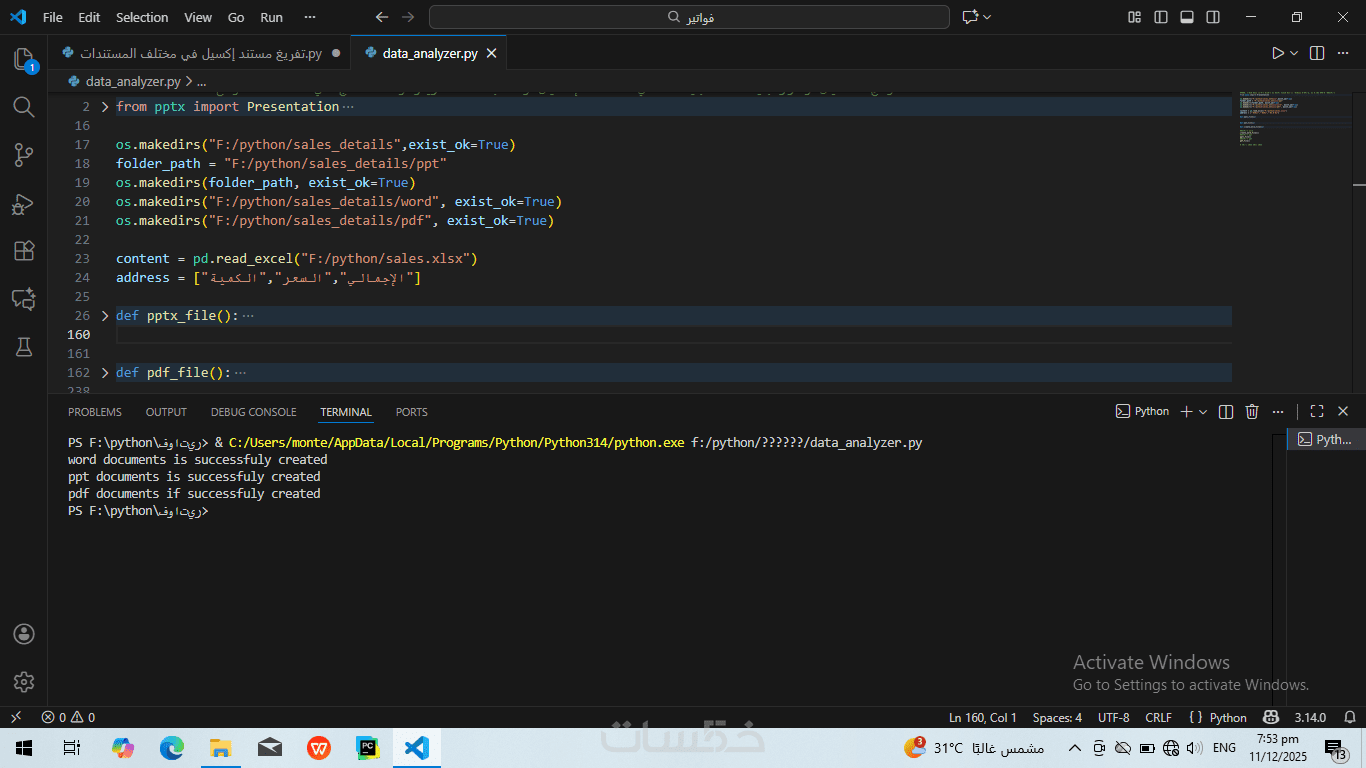Open the Explorer view in activity bar
This screenshot has width=1366, height=768.
click(24, 59)
